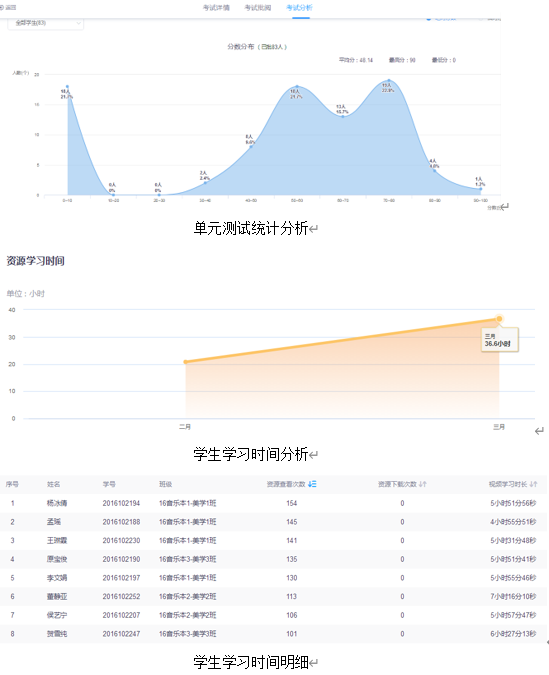Click the 三月 data point on the orange line
The image size is (549, 675).
(499, 319)
